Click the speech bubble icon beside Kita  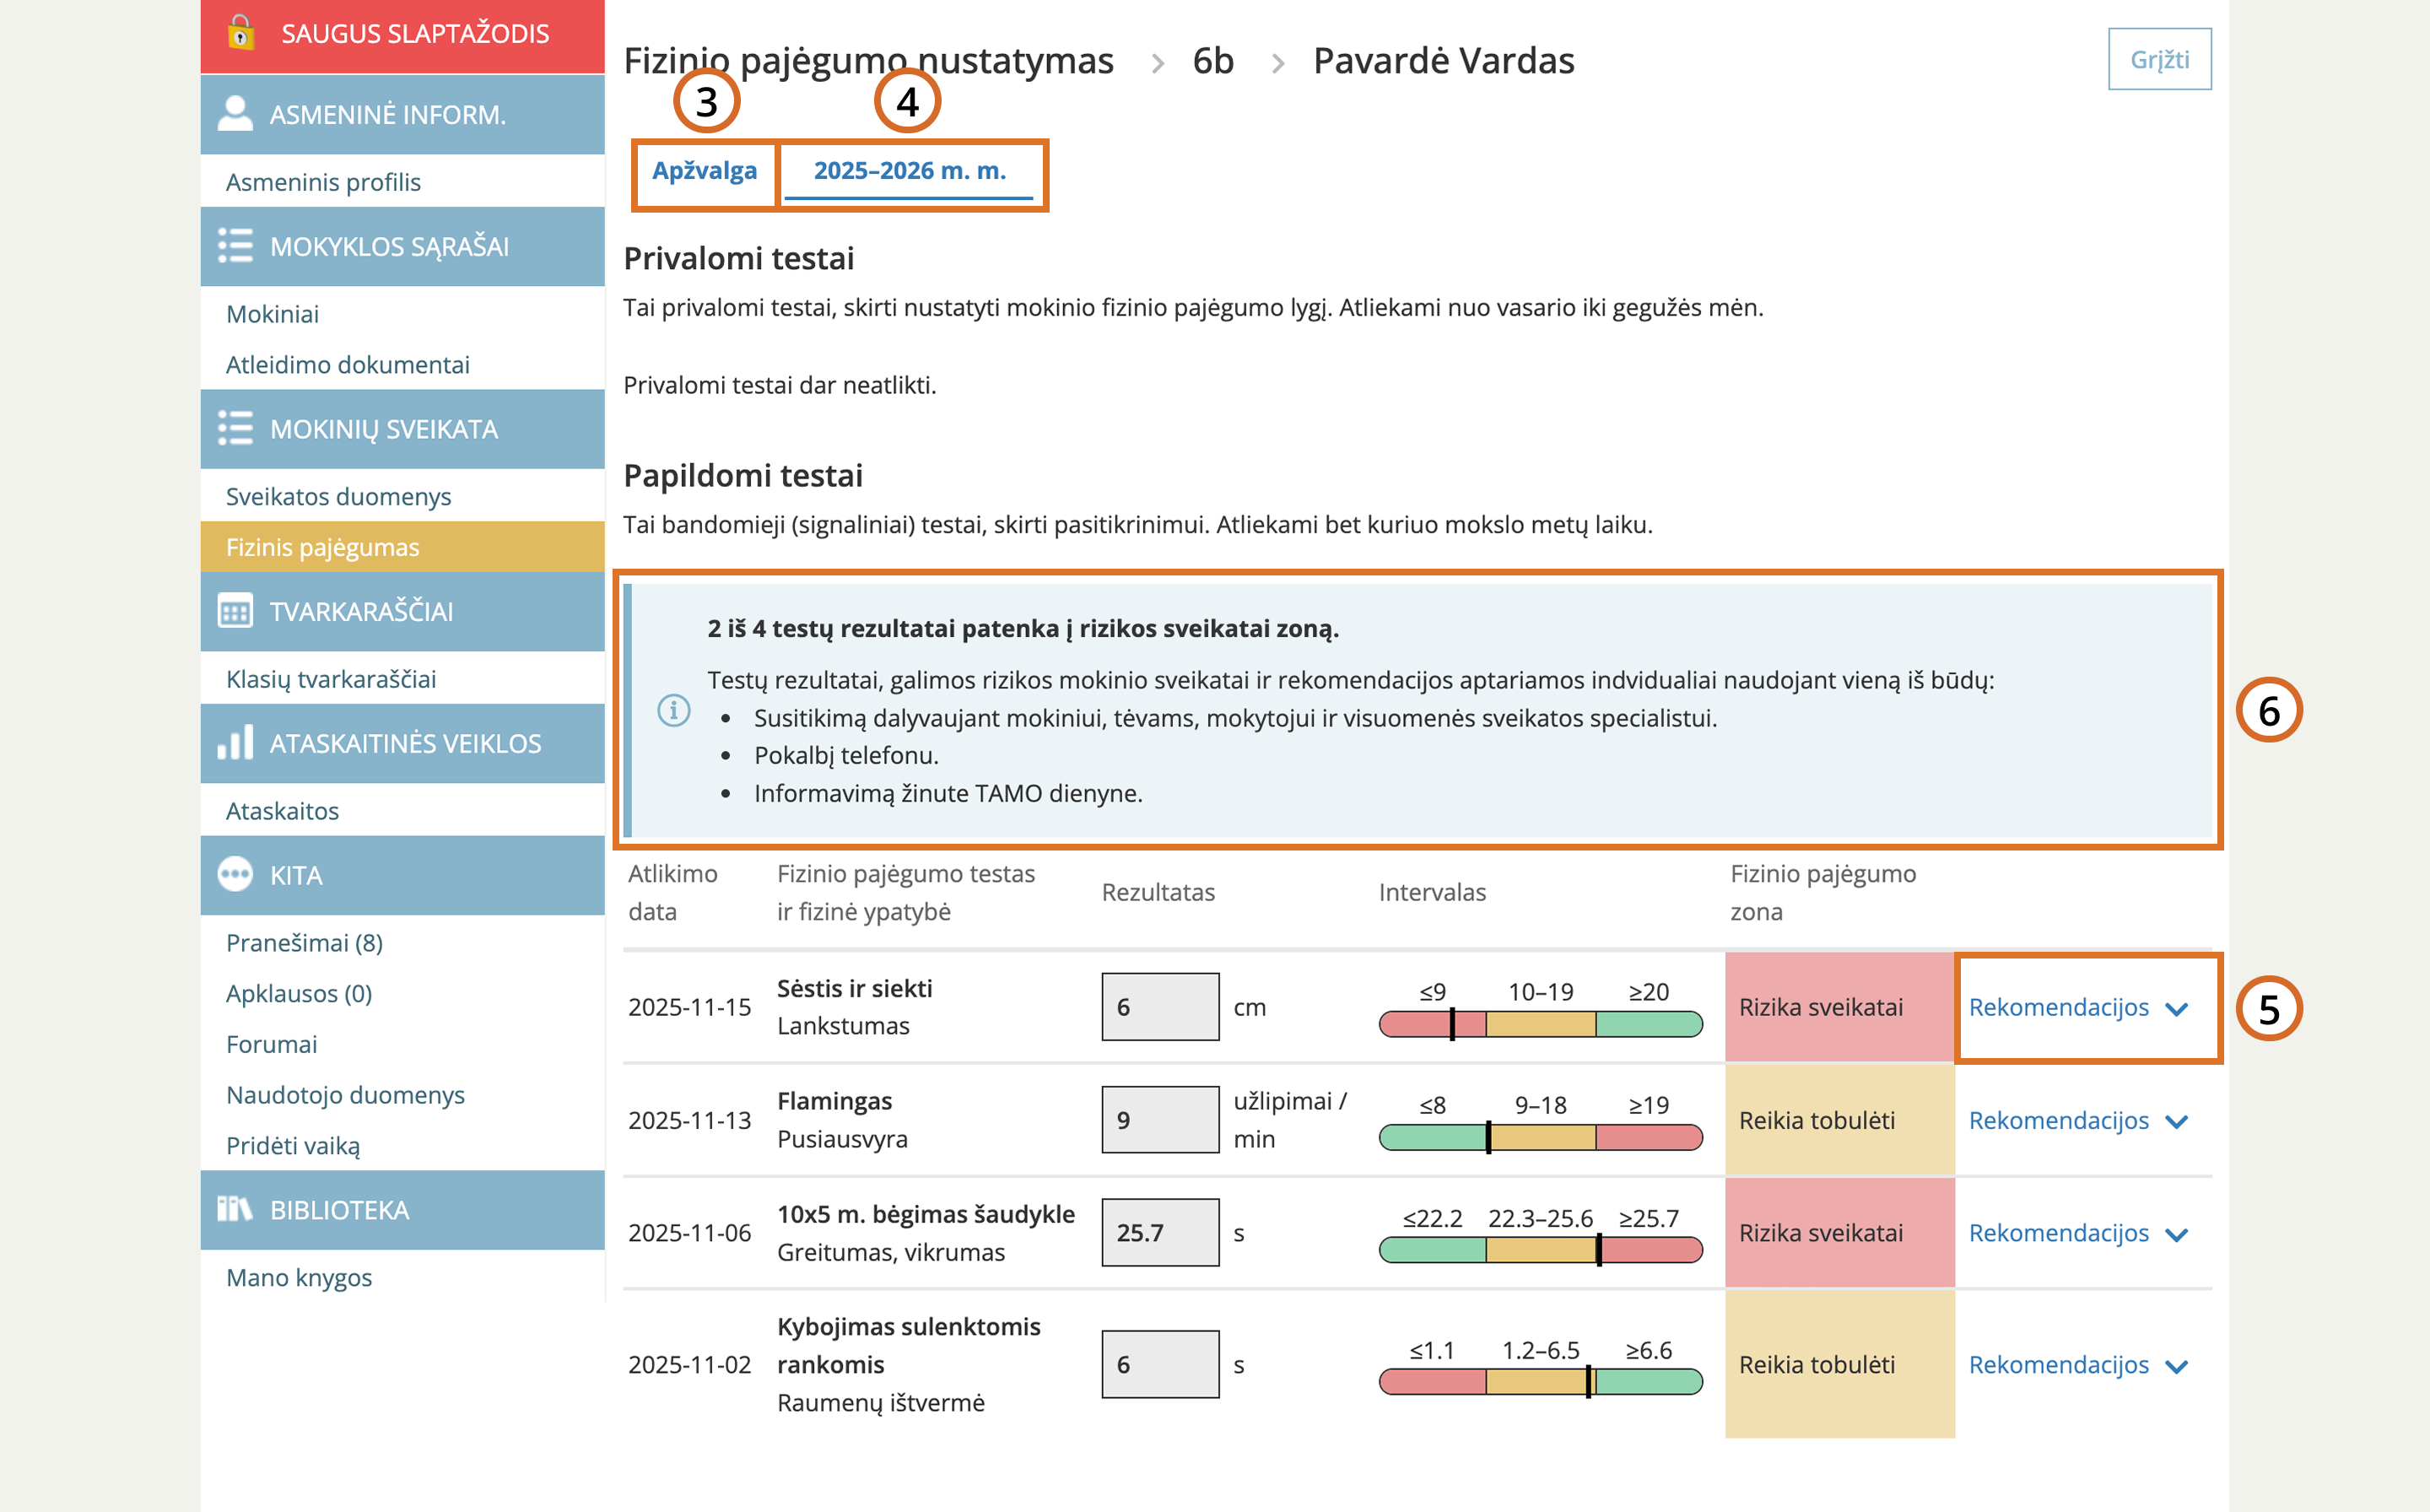236,875
